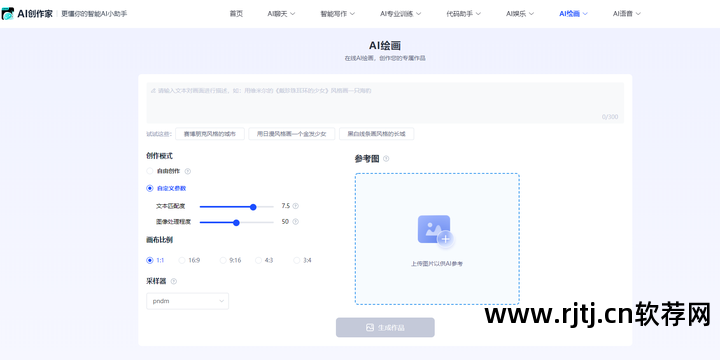
Task: Click the help icon next to 参考图
Action: tap(386, 159)
